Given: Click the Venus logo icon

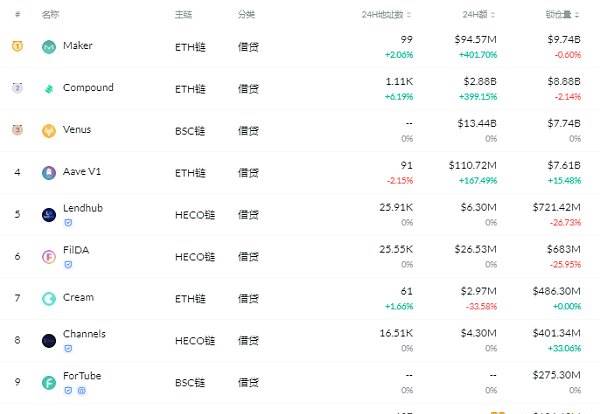Looking at the screenshot, I should [x=49, y=131].
